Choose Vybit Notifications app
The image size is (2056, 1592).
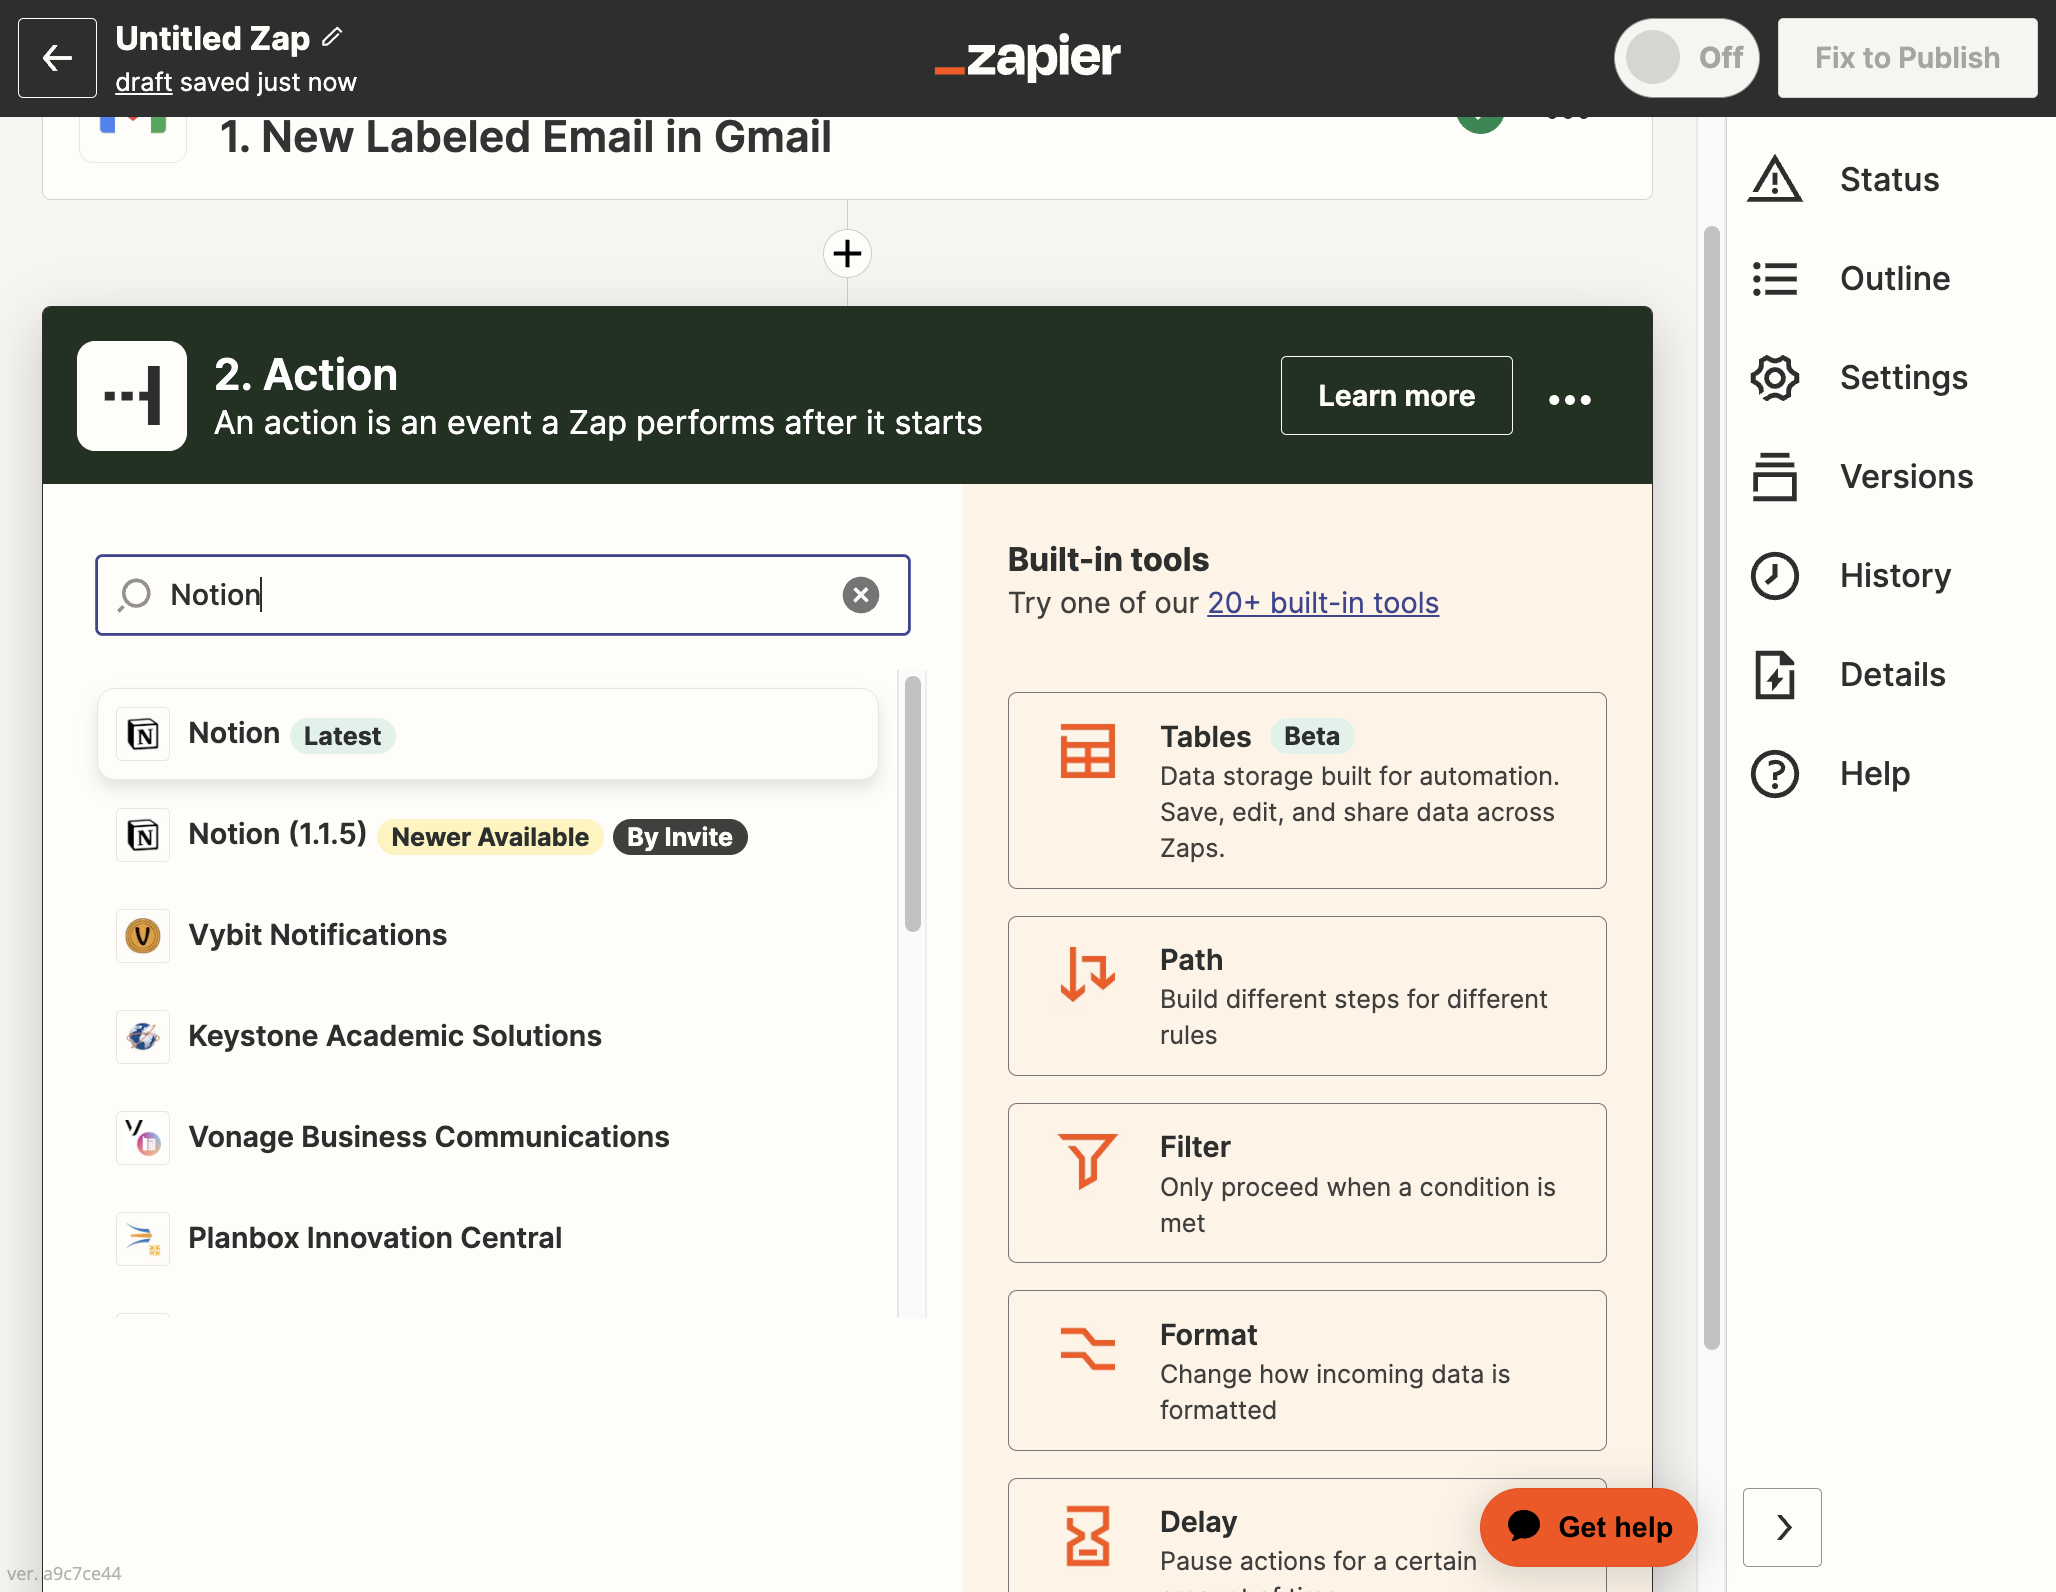488,936
